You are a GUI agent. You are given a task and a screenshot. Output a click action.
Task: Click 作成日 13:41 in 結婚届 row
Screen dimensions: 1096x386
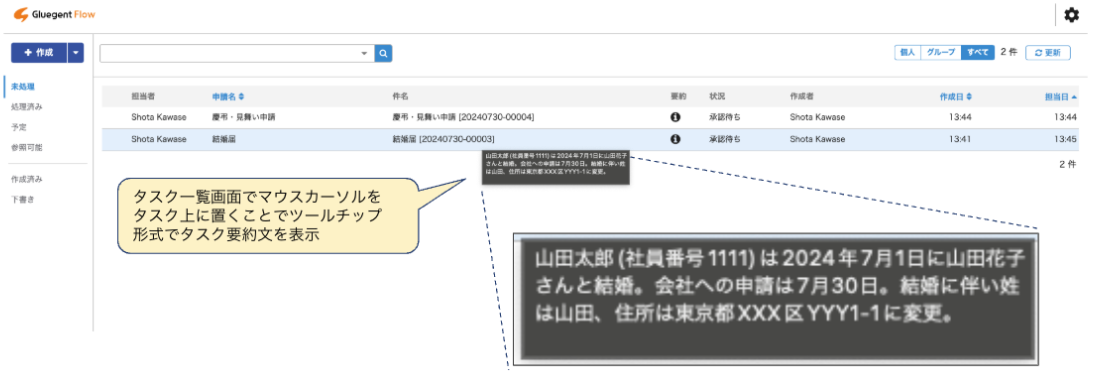[x=960, y=139]
